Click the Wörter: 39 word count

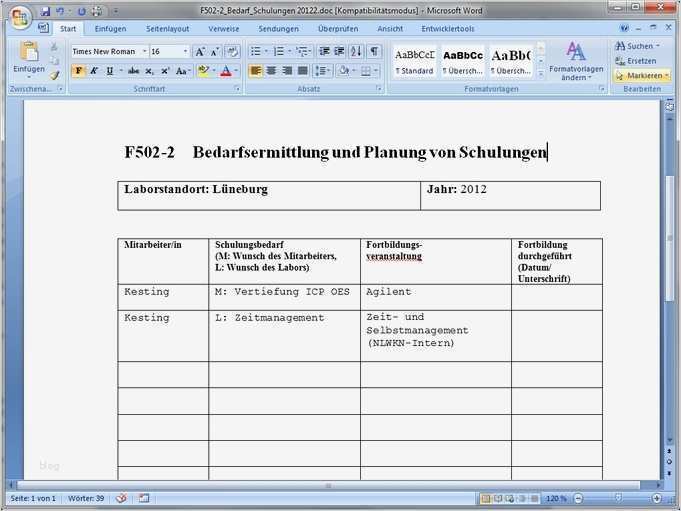(86, 498)
